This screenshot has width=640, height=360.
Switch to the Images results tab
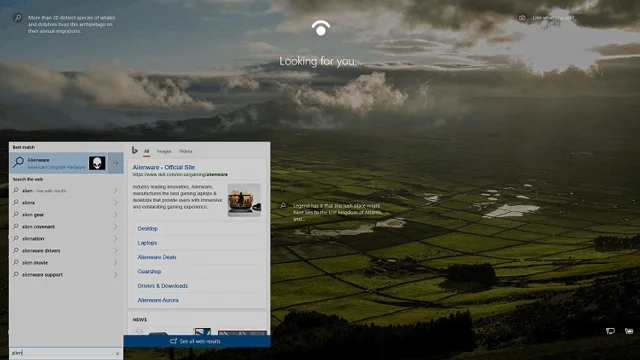pos(164,151)
